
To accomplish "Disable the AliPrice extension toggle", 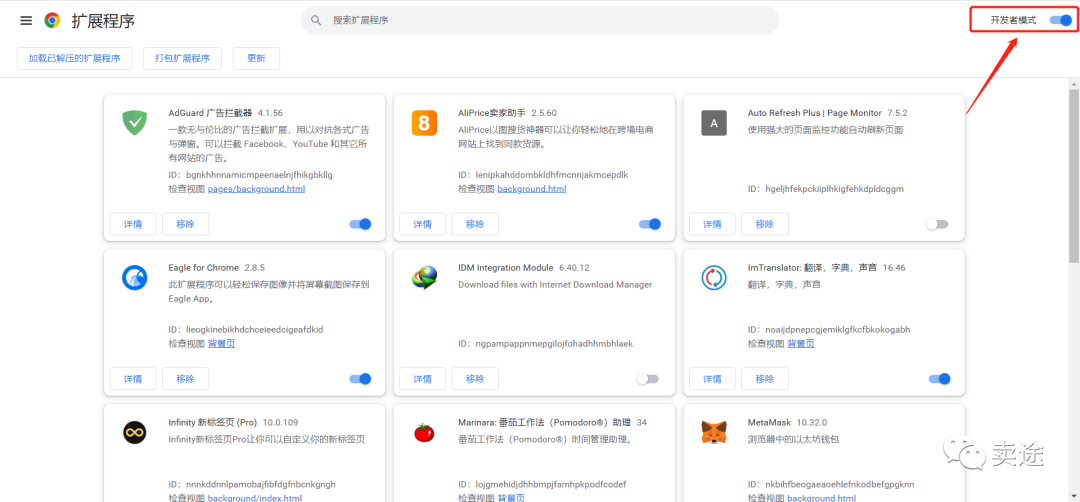I will pos(650,224).
